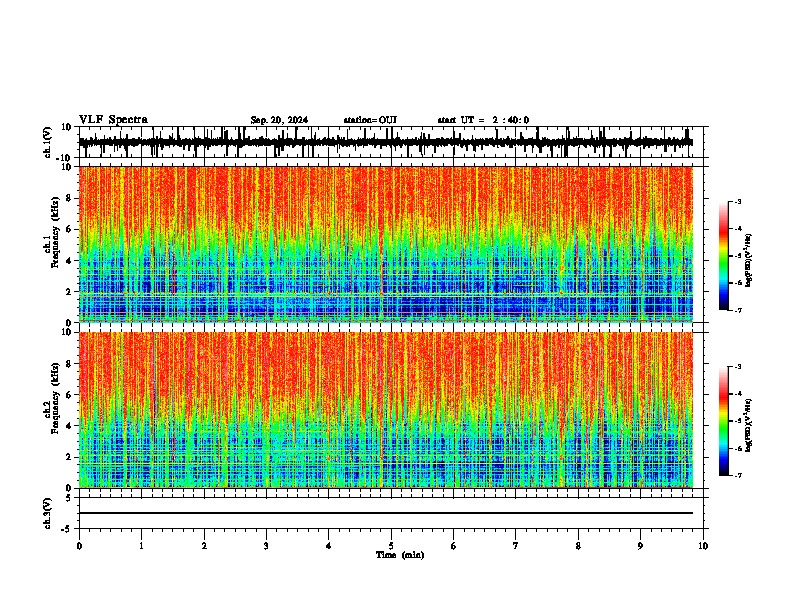Screen dimensions: 792x612
Task: Click the ch.2 spectrogram color scale bar
Action: (x=724, y=421)
